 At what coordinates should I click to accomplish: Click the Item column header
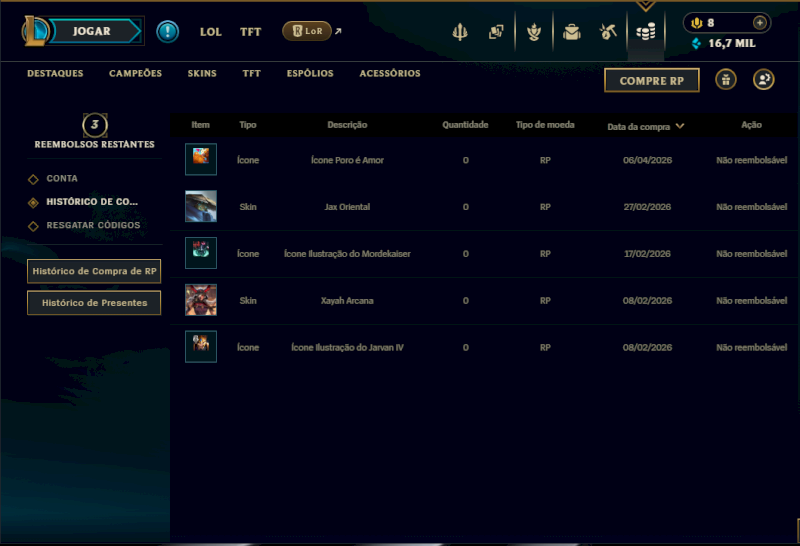tap(200, 125)
